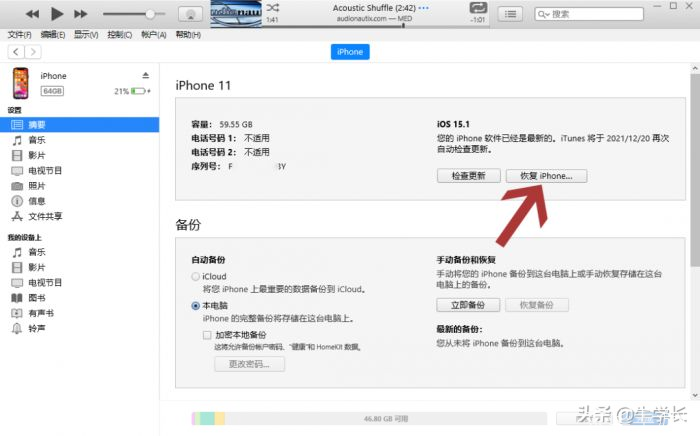Image resolution: width=700 pixels, height=436 pixels.
Task: Click the storage usage bar showing 46.80 GB
Action: click(x=369, y=419)
